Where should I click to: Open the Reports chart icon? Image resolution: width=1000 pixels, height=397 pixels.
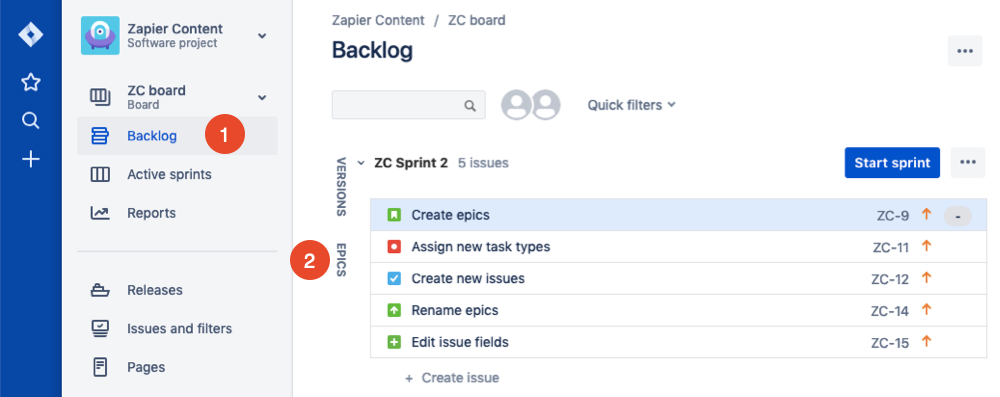pos(99,213)
